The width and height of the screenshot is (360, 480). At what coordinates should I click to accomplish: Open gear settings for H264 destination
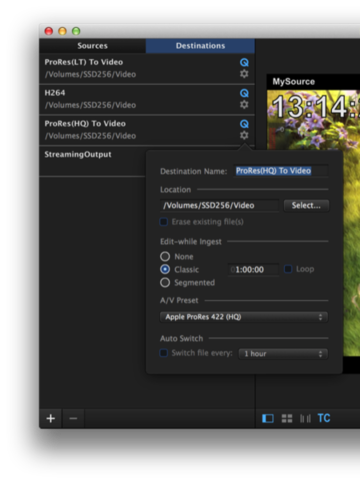point(244,104)
